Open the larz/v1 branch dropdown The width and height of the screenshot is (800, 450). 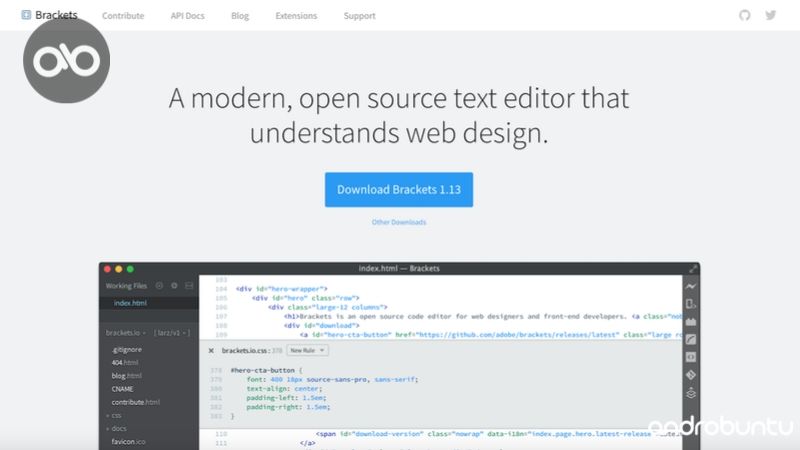click(x=171, y=333)
